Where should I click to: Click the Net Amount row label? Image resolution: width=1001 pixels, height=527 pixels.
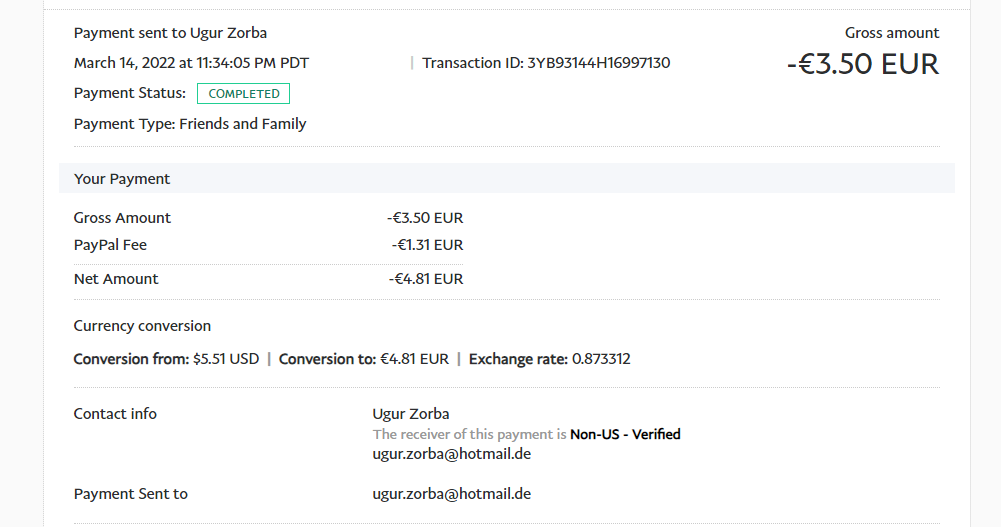point(116,279)
